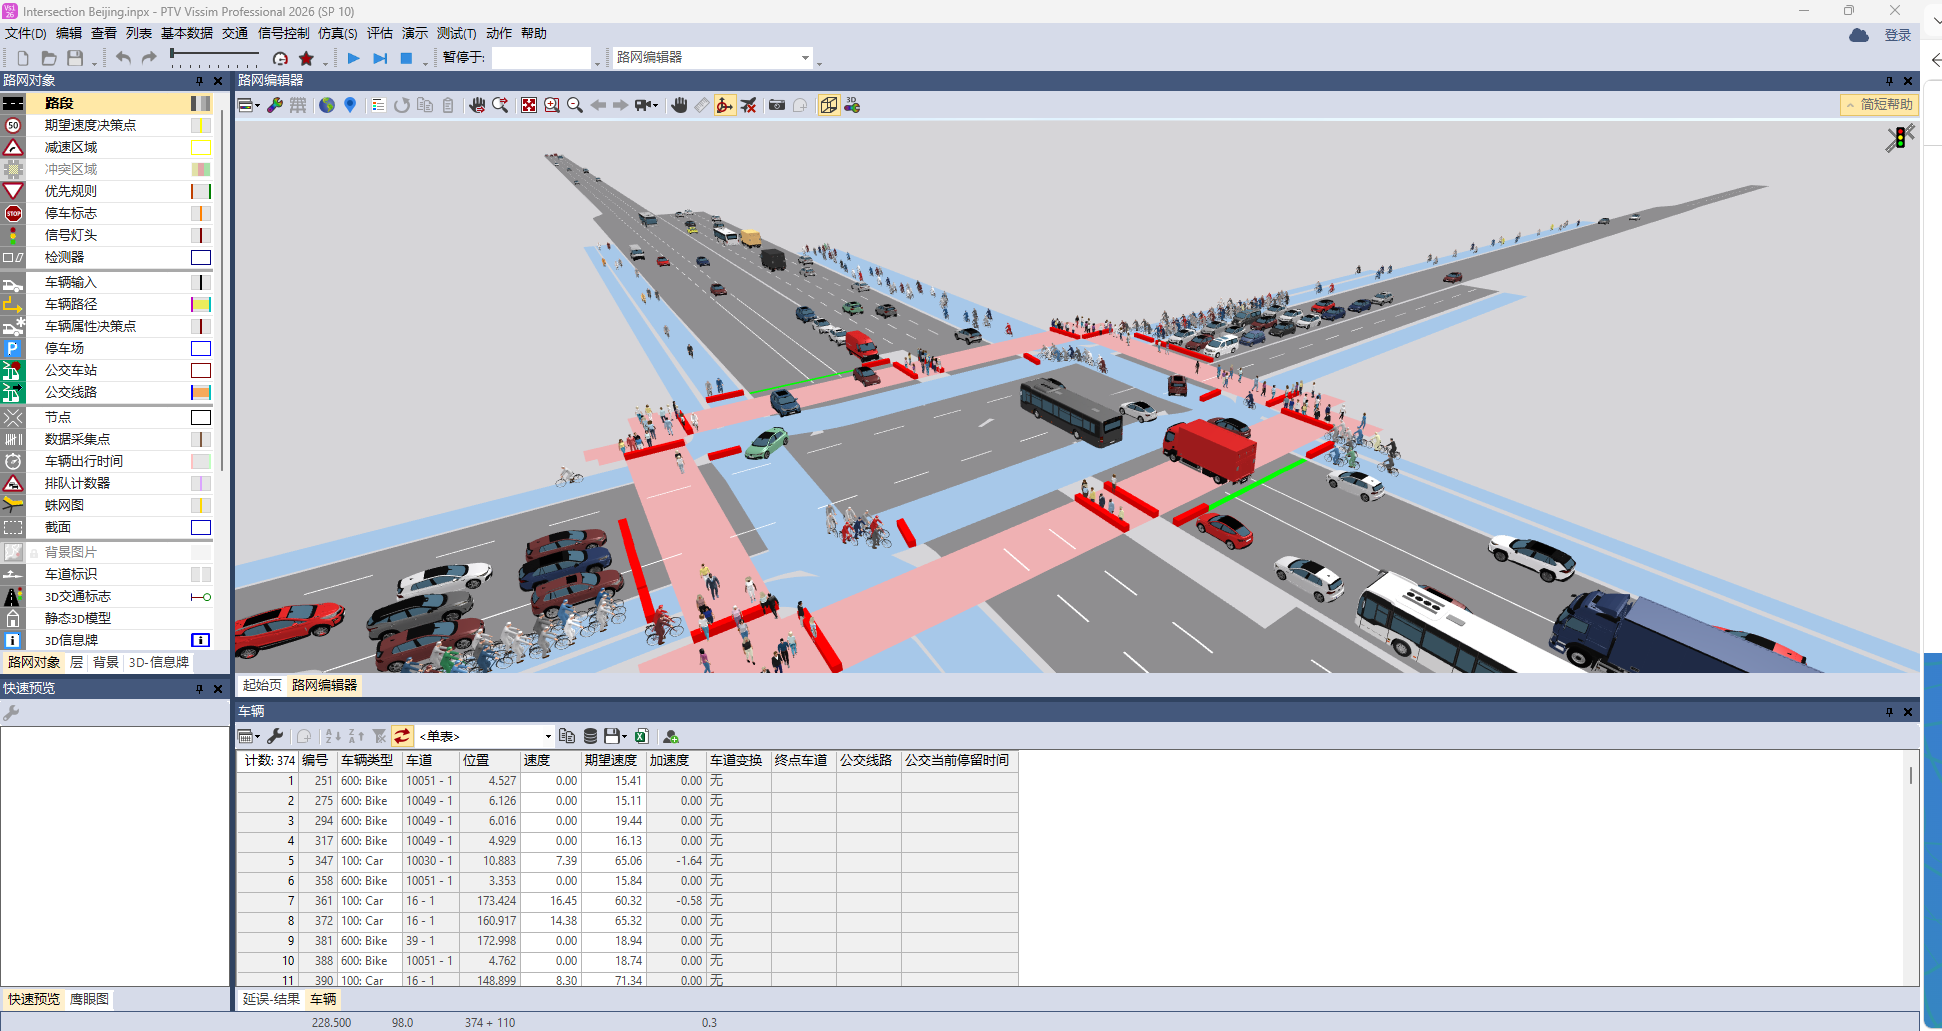Screen dimensions: 1942x1031
Task: Click the zoom in magnifier icon
Action: tap(552, 105)
